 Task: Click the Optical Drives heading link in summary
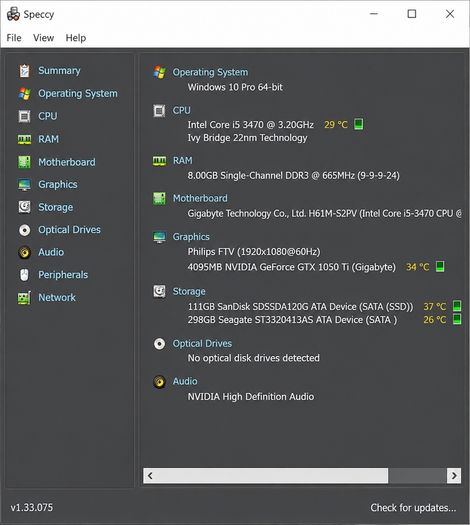tap(202, 344)
